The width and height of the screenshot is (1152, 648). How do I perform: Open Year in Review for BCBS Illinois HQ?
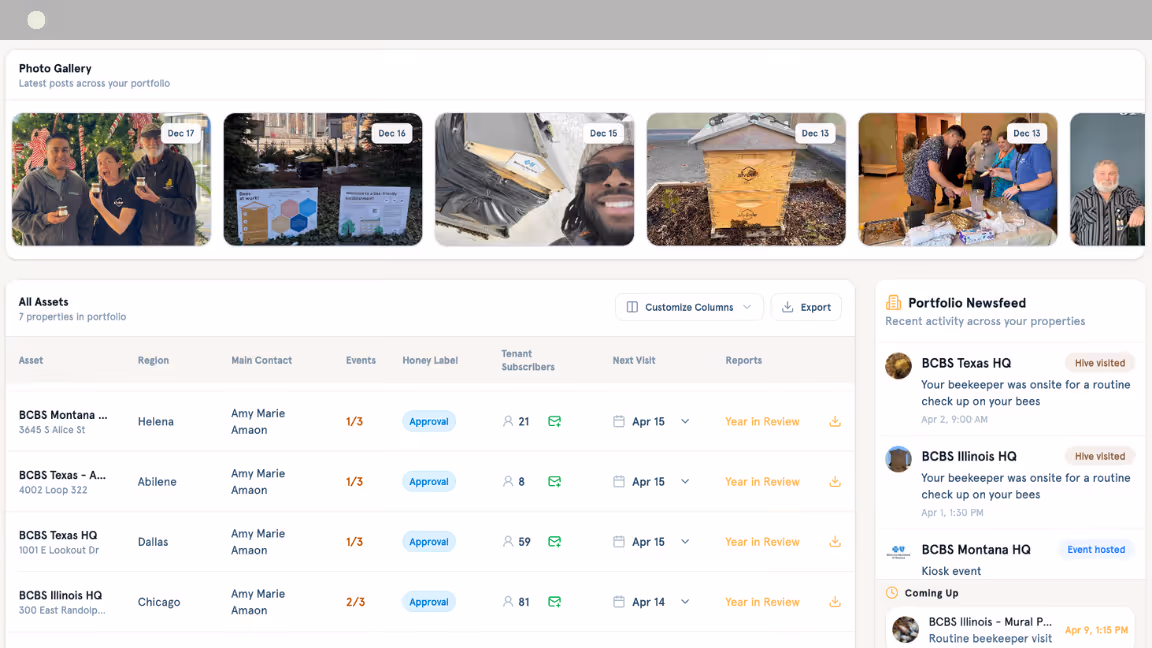coord(762,602)
